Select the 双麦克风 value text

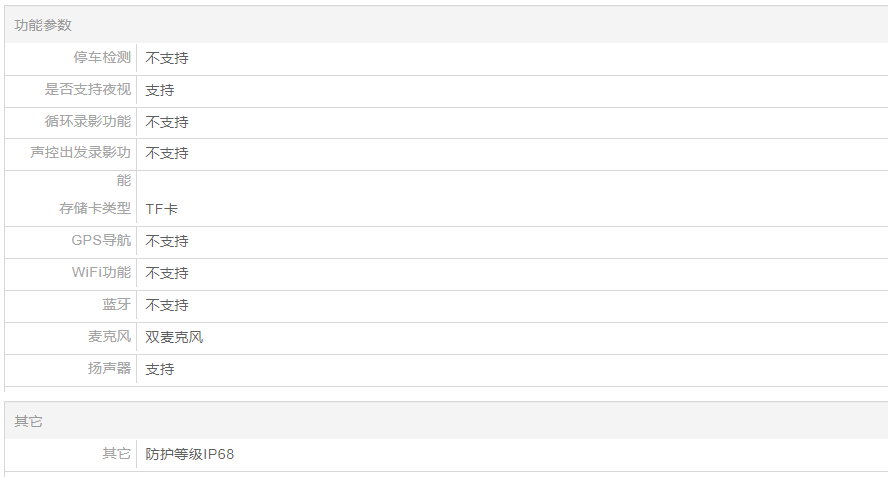(x=174, y=337)
